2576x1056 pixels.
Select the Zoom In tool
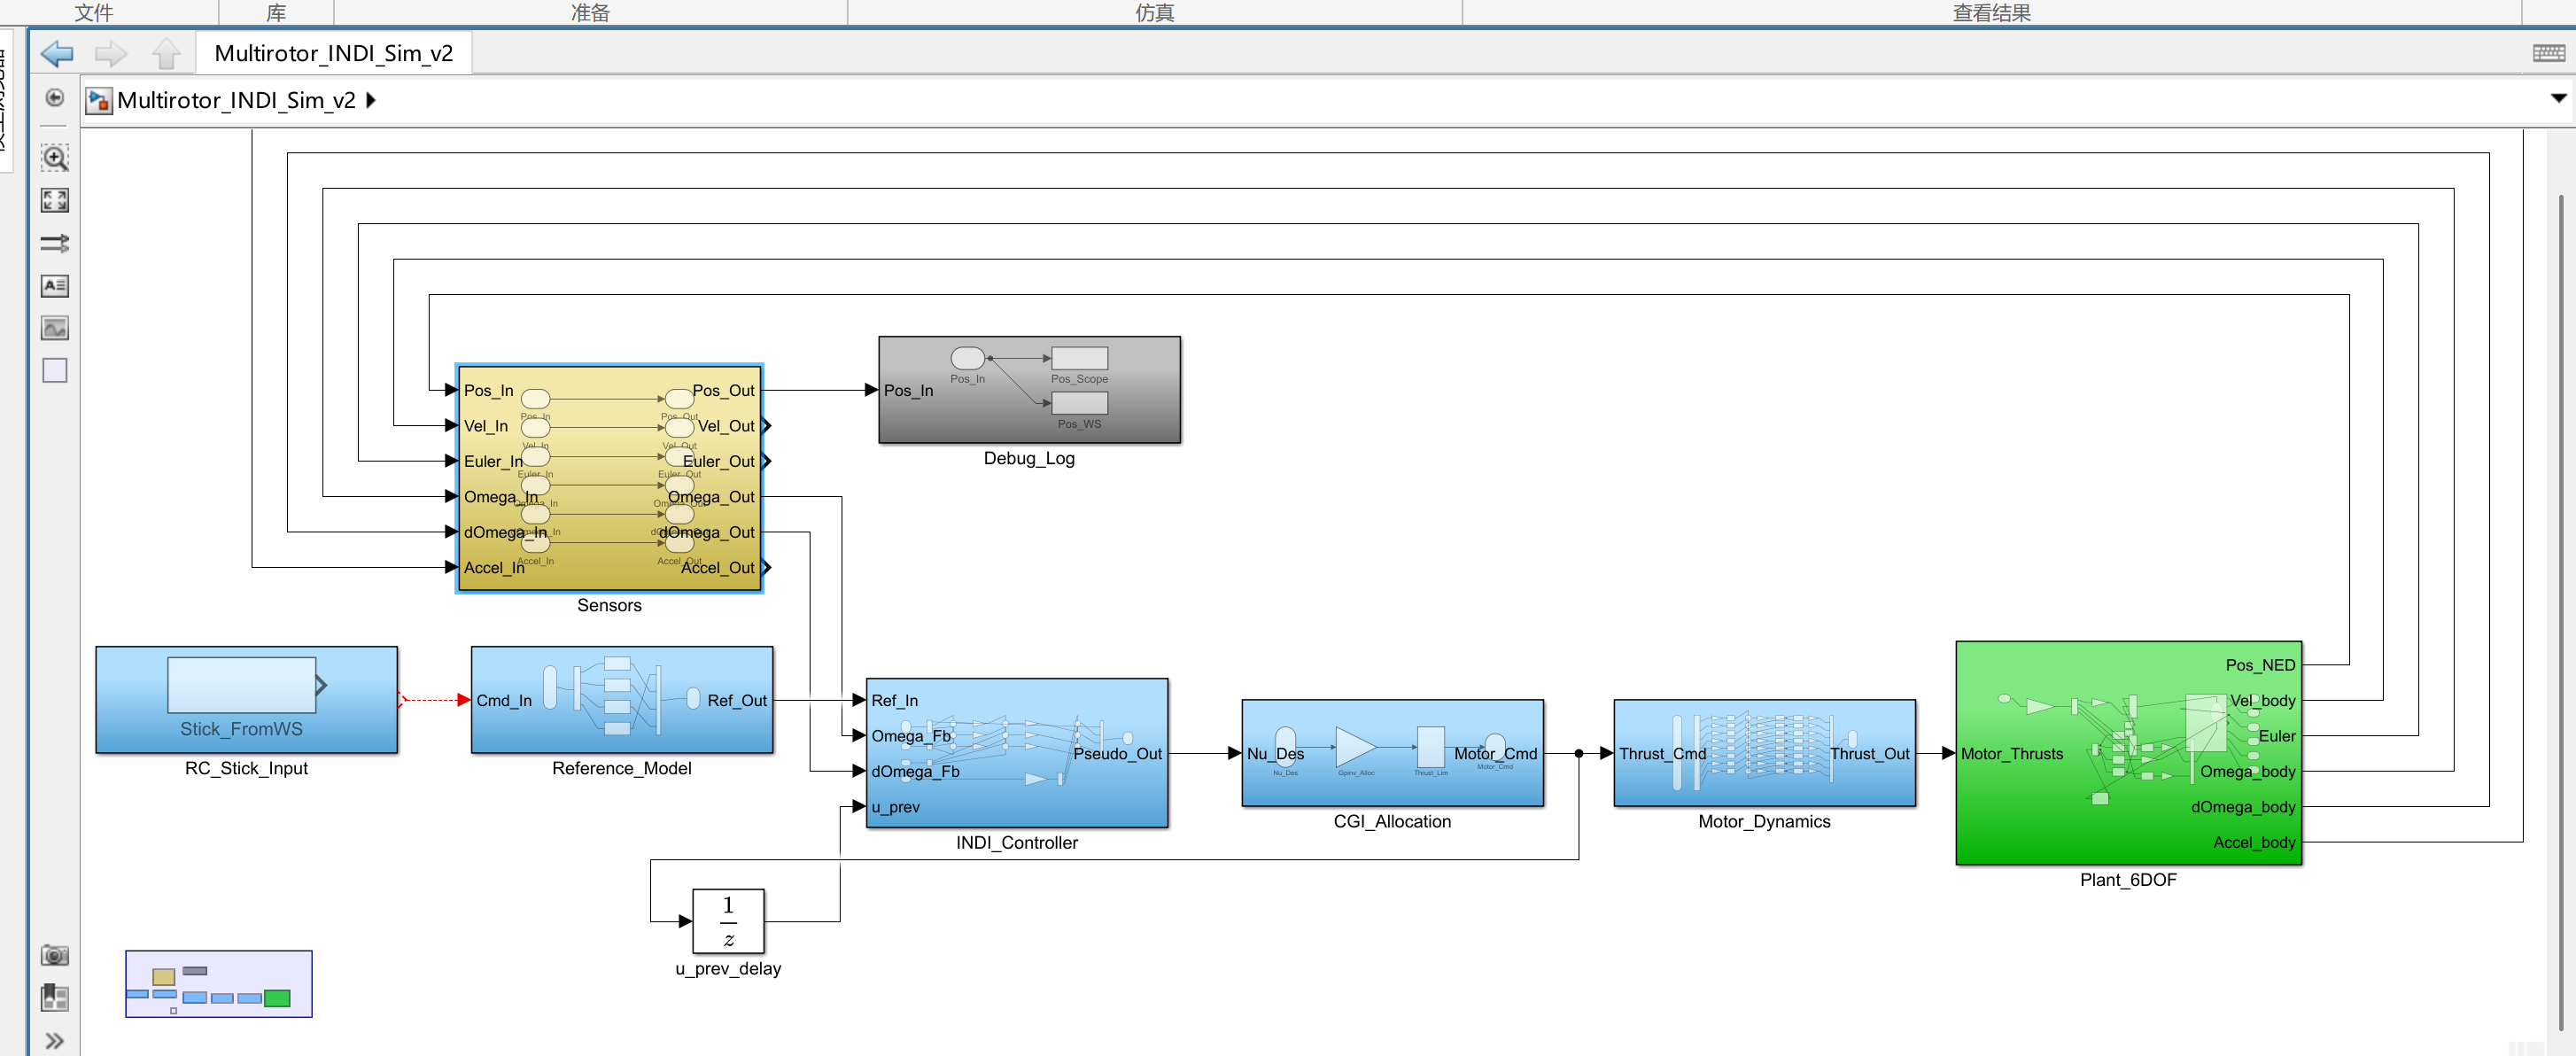(55, 158)
